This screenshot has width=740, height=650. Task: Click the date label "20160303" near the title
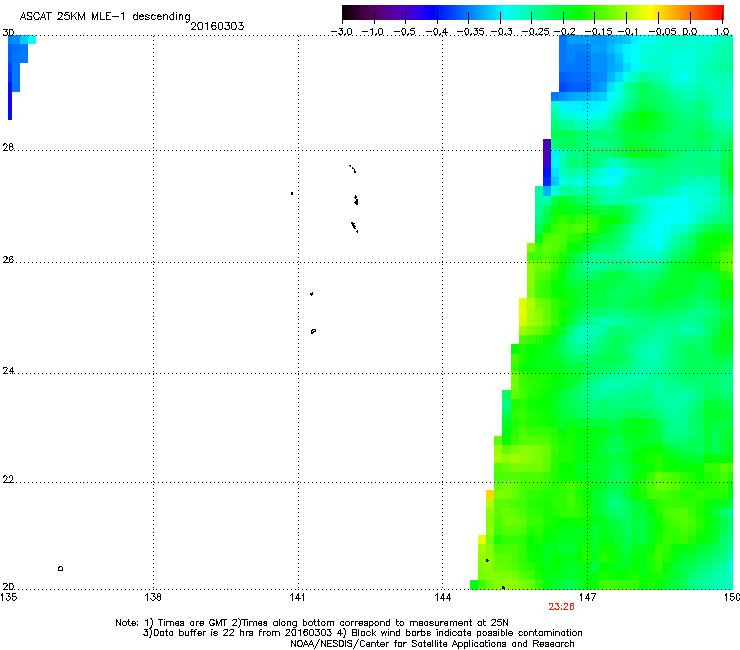click(x=217, y=26)
